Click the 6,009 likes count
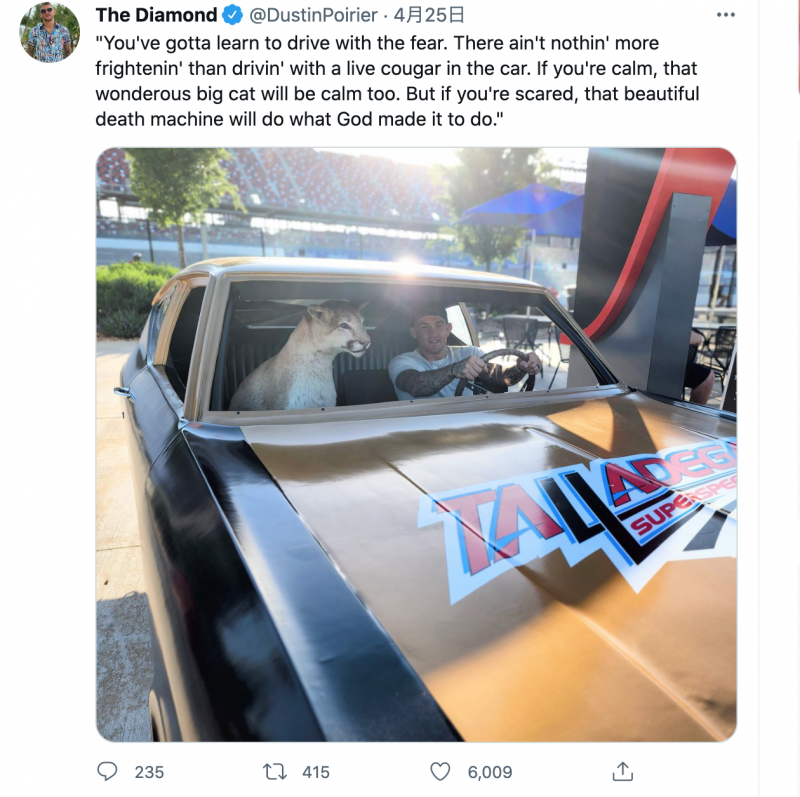Image resolution: width=800 pixels, height=797 pixels. (x=490, y=772)
